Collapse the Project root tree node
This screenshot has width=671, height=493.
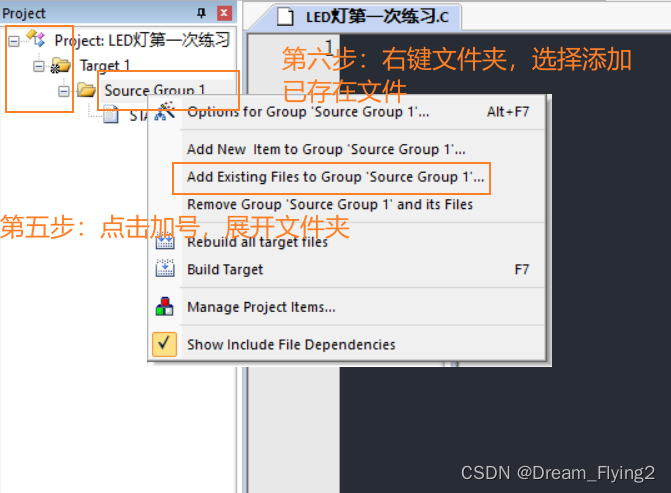click(14, 41)
